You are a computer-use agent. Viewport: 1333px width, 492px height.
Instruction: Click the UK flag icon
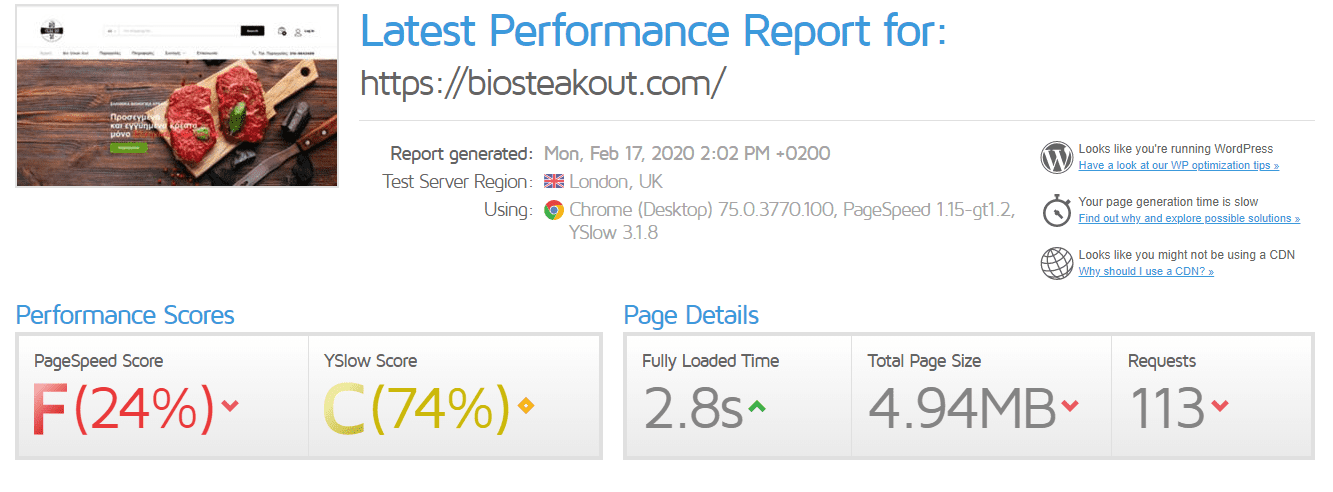(554, 182)
